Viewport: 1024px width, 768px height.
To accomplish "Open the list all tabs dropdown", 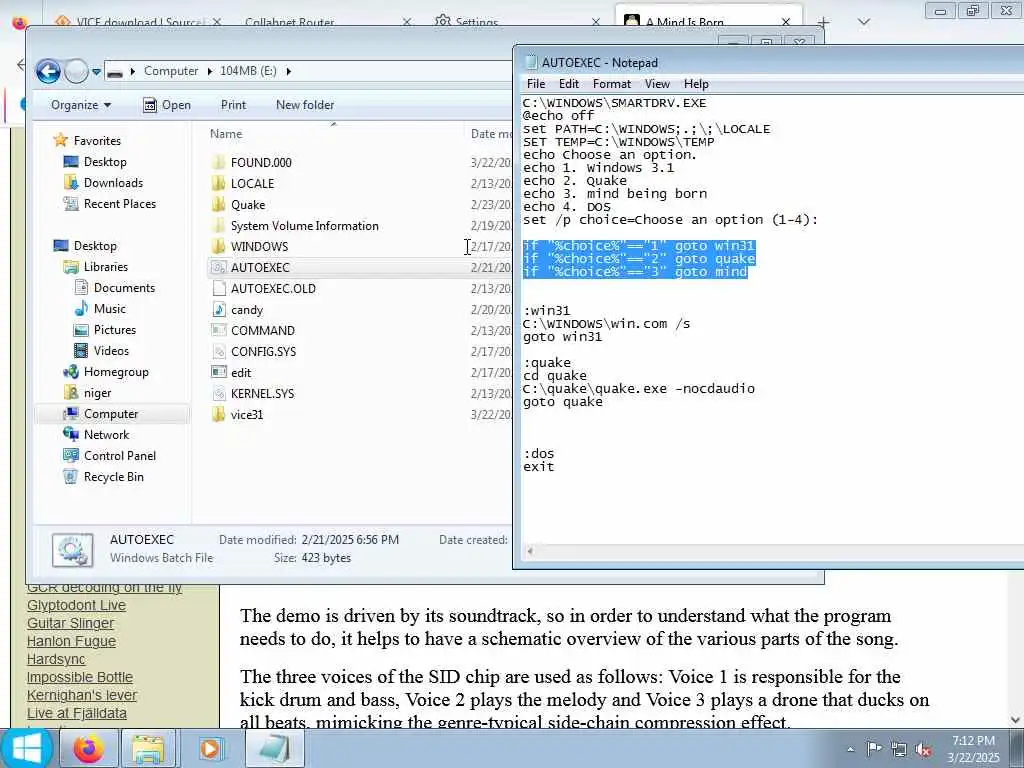I will tap(864, 22).
